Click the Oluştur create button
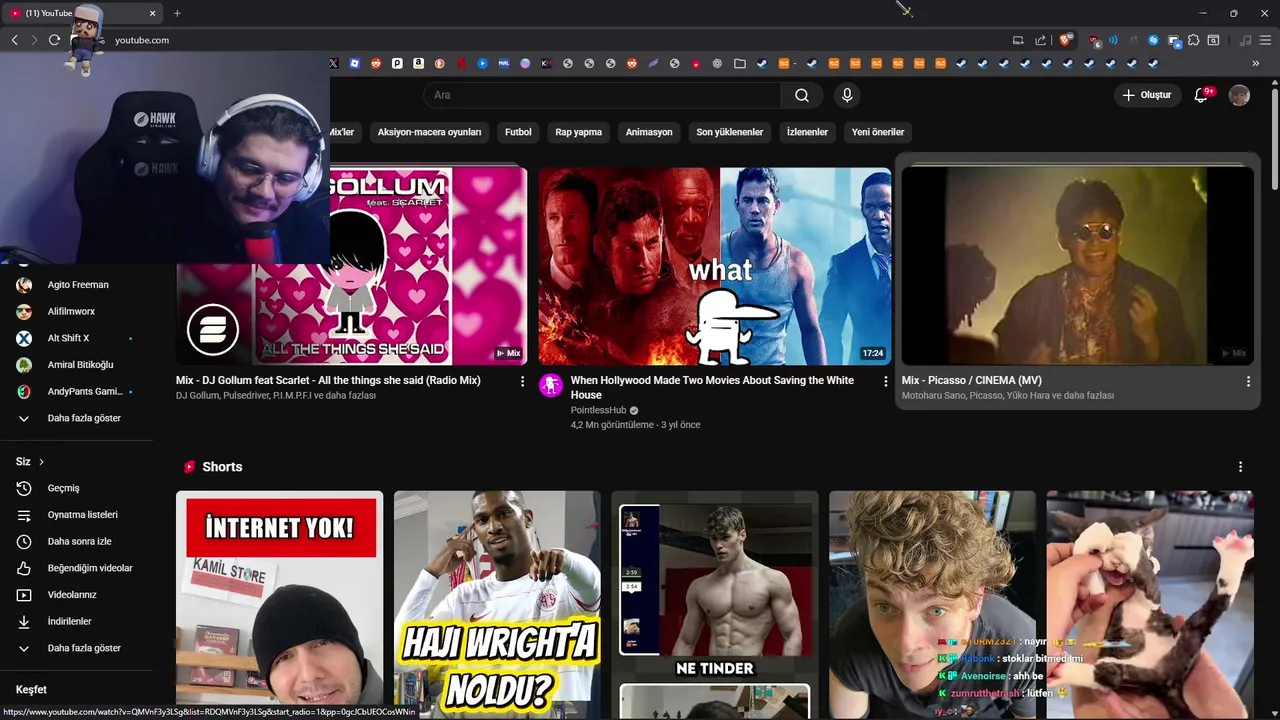Viewport: 1280px width, 720px height. coord(1146,95)
